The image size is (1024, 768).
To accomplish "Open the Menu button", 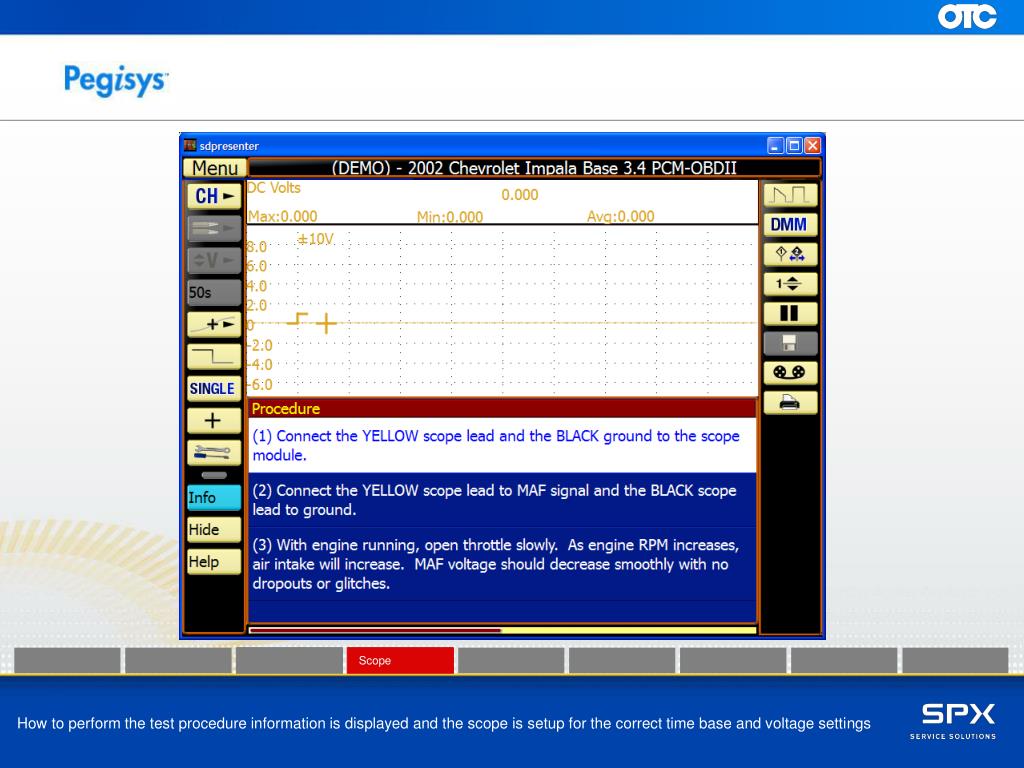I will tap(215, 168).
